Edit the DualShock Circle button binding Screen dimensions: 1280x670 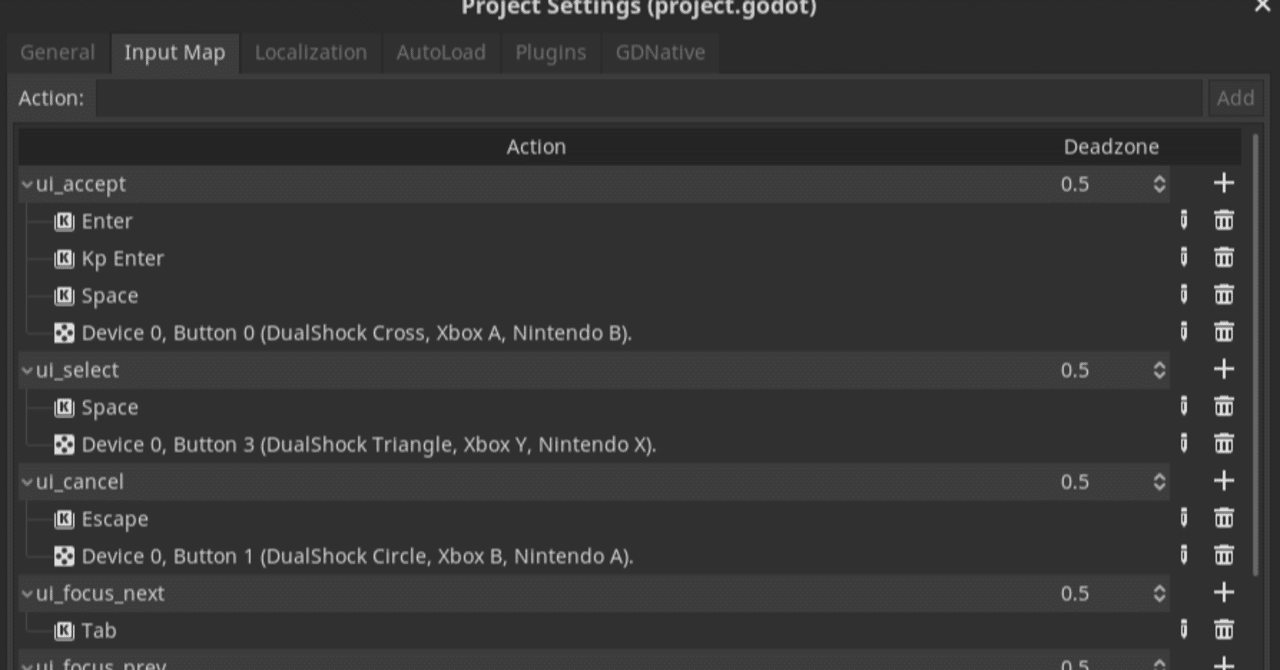pos(1184,555)
